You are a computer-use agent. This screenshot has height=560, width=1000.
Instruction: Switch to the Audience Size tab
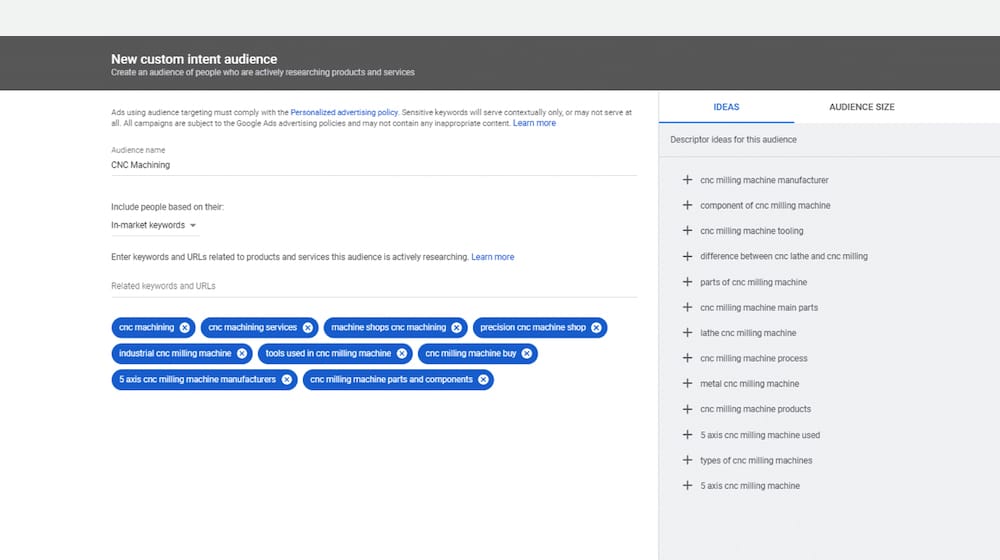(861, 107)
